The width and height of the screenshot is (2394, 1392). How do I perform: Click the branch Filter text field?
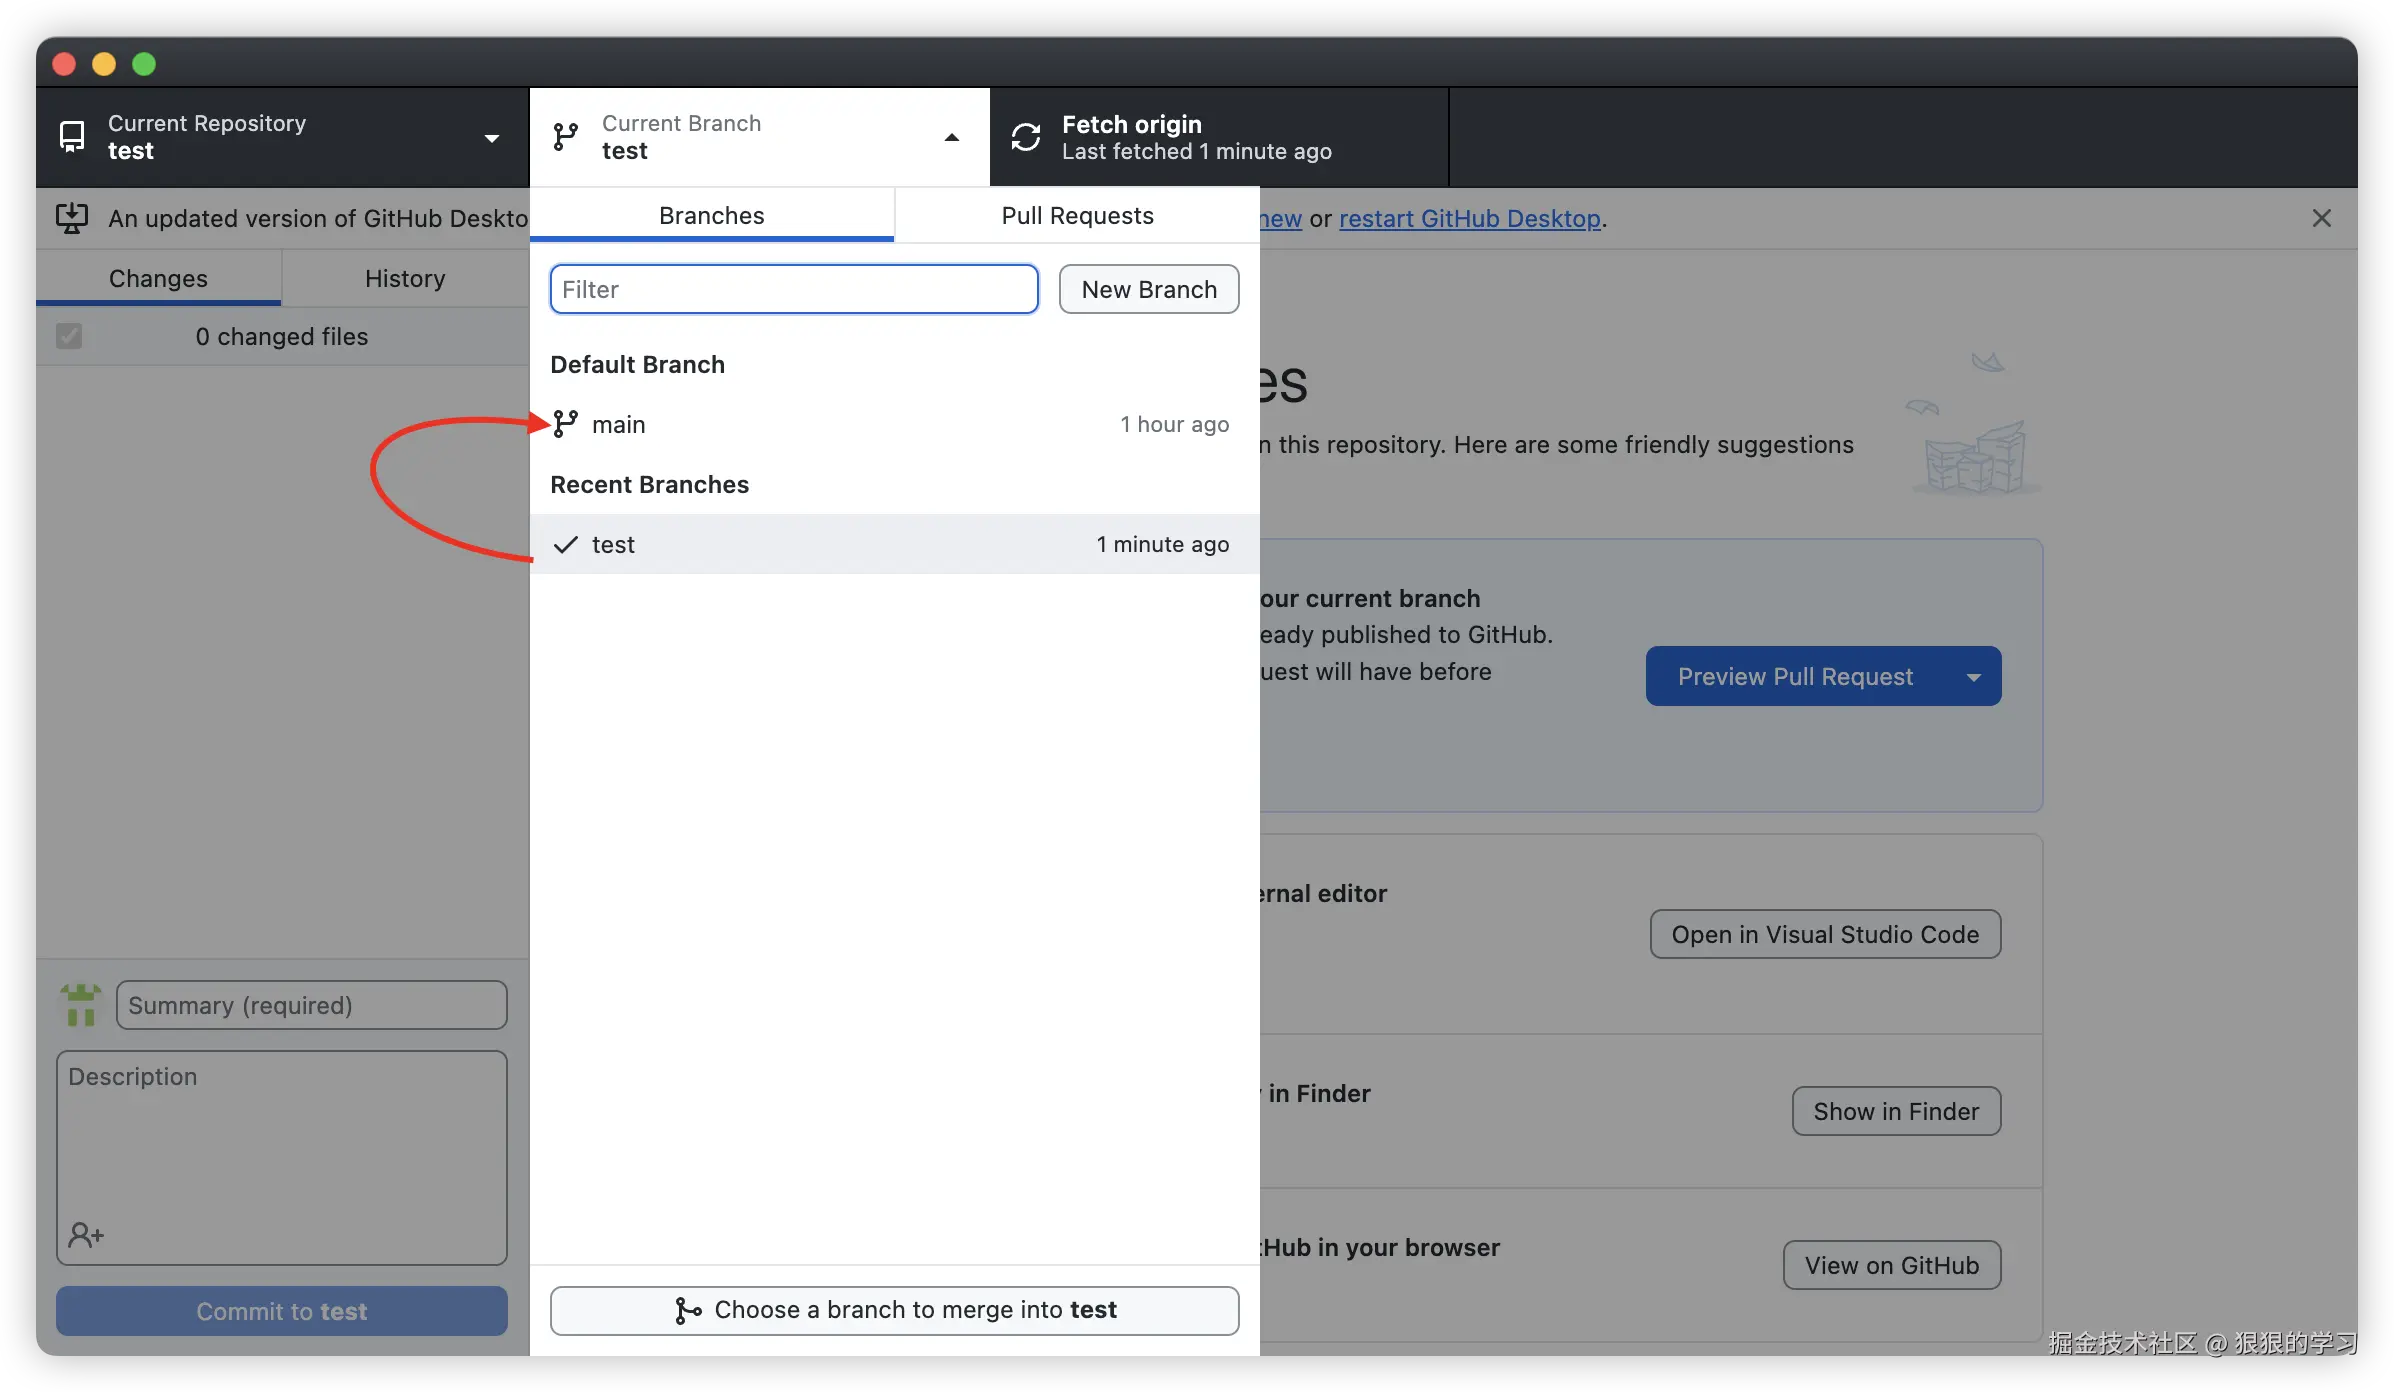[x=794, y=289]
